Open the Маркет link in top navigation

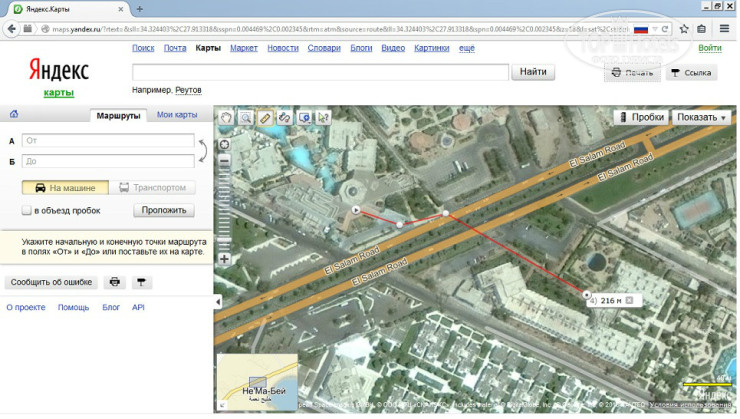coord(243,47)
